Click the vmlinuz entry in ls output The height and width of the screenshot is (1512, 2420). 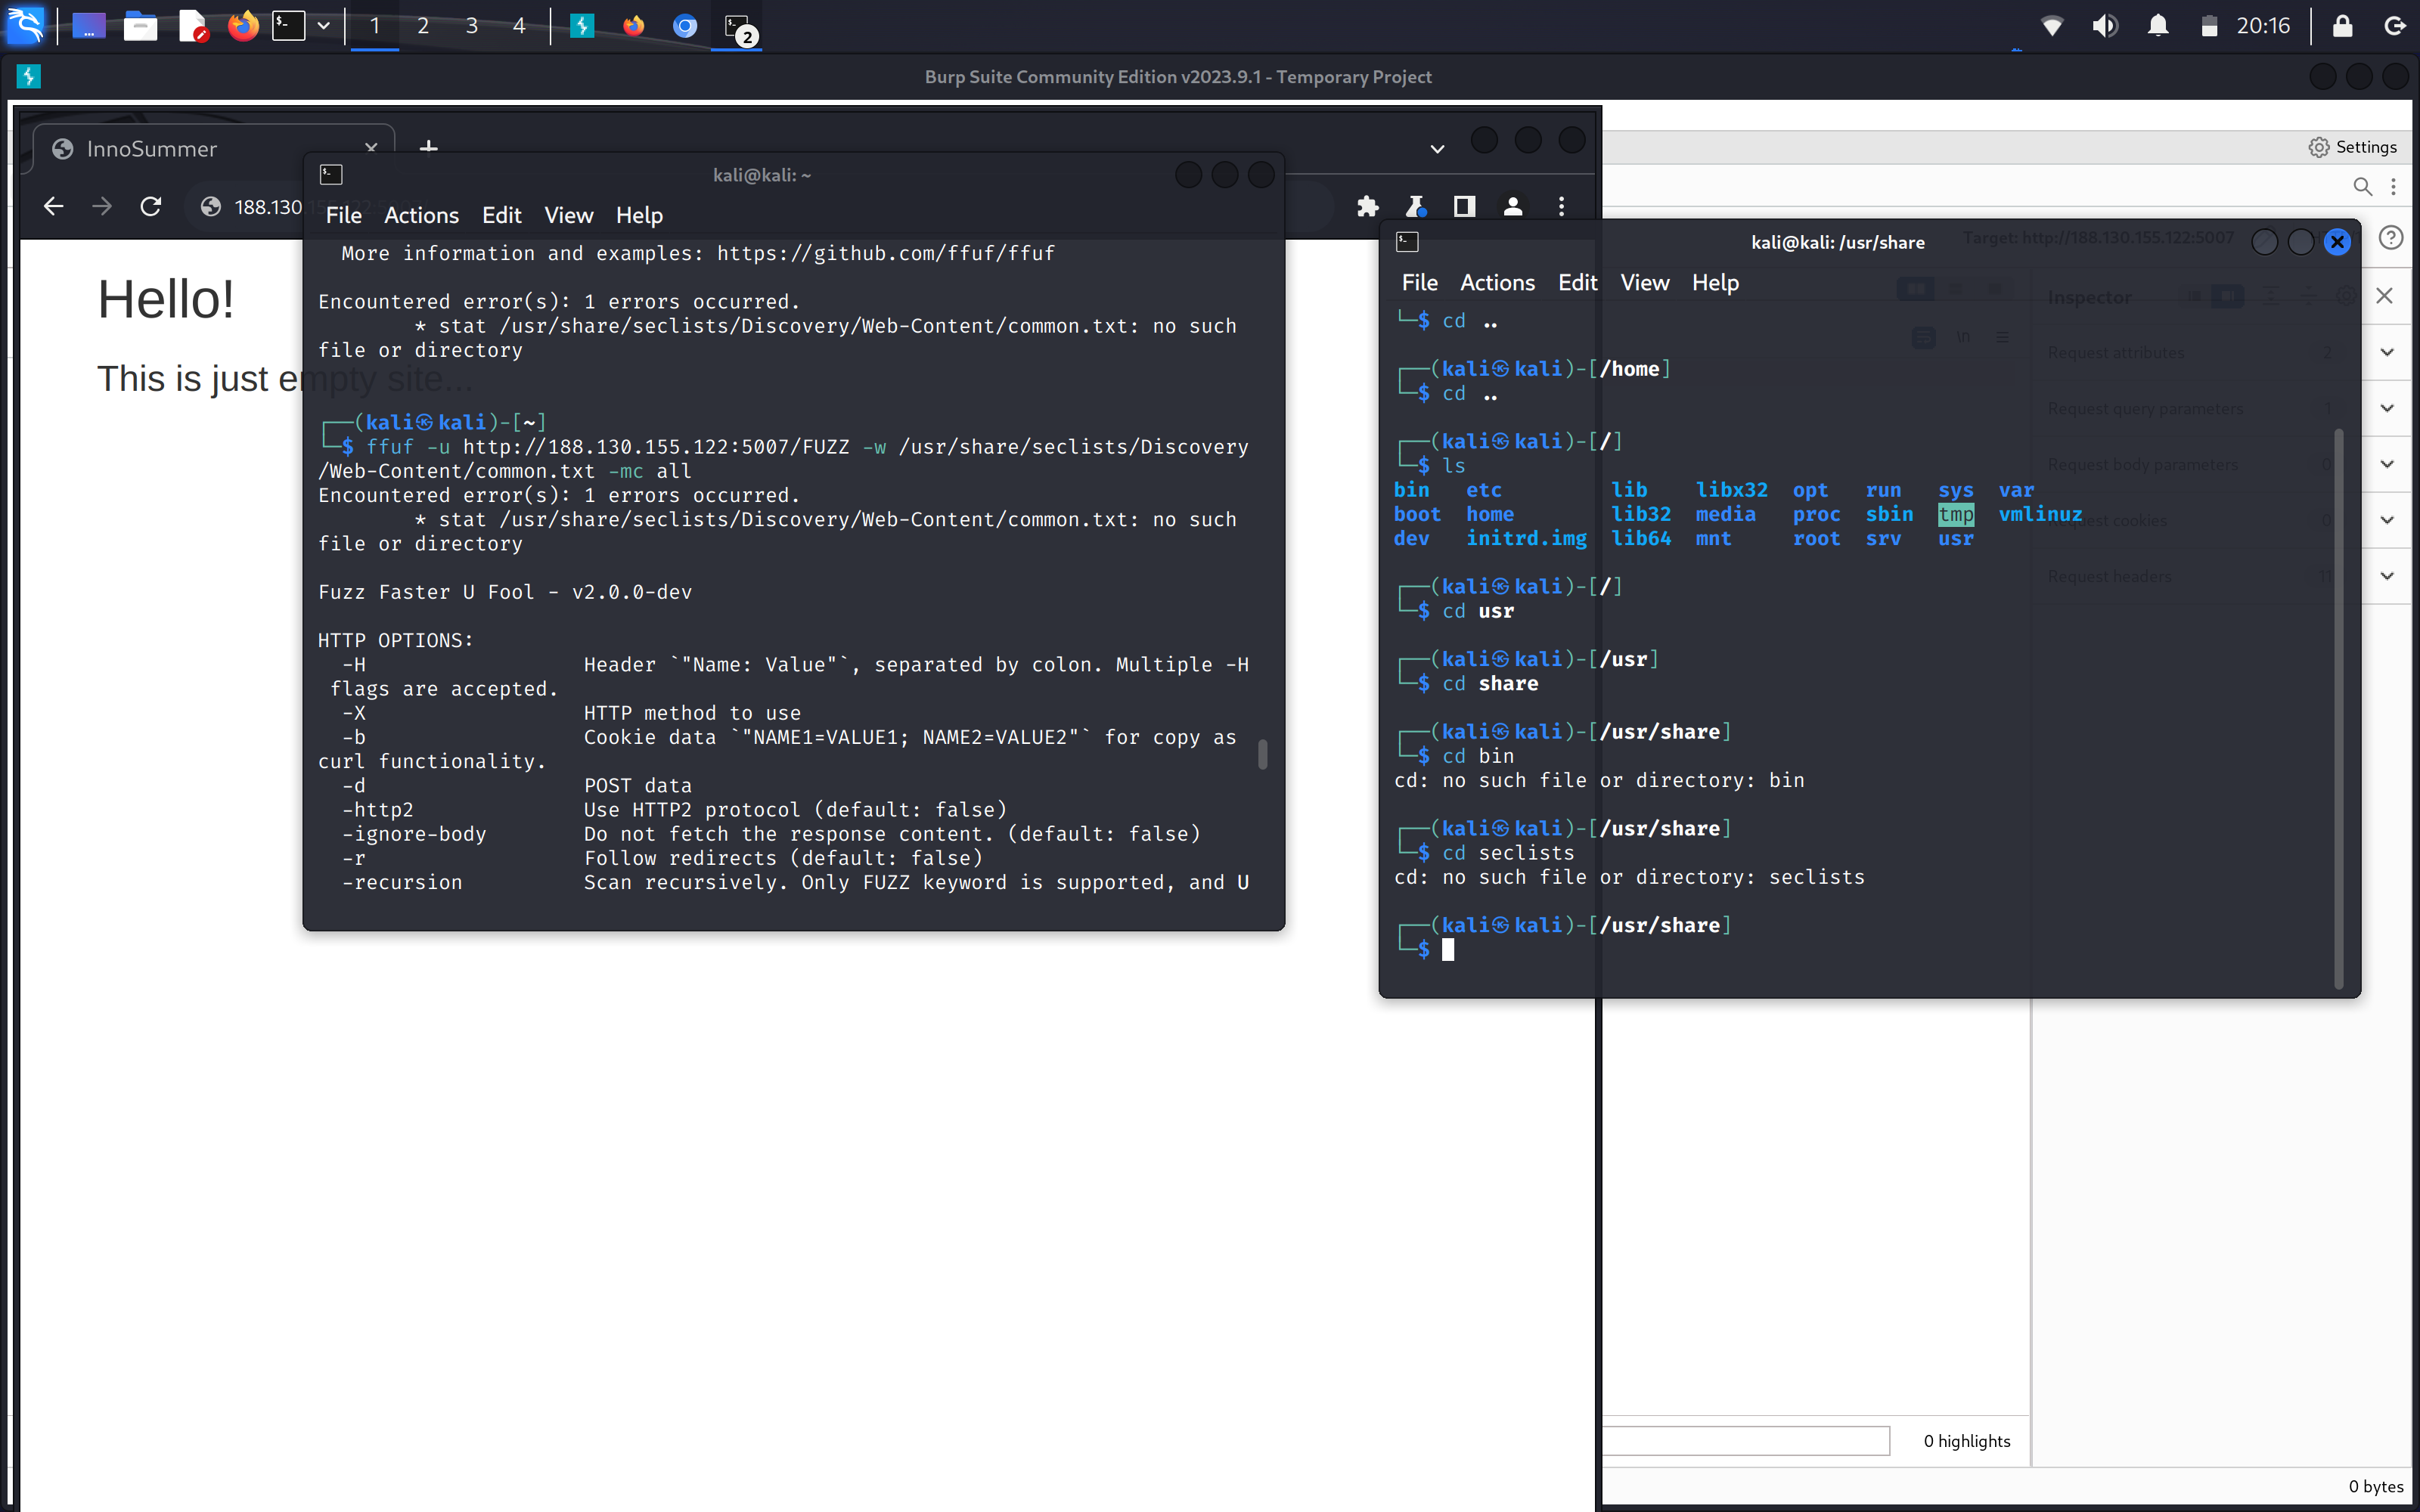[x=2040, y=514]
